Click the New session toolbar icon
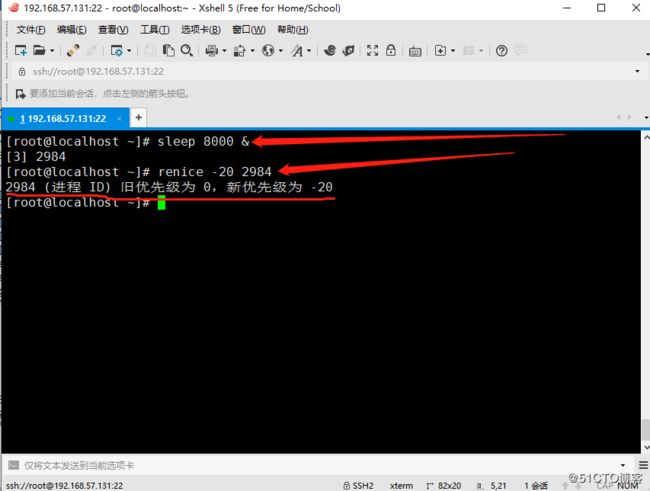650x491 pixels. (x=20, y=51)
